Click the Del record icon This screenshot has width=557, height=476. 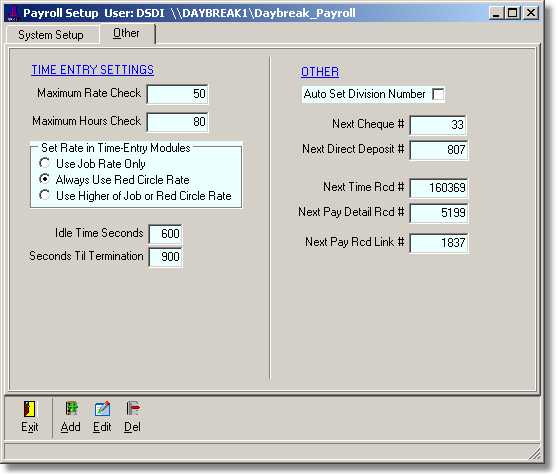(133, 409)
